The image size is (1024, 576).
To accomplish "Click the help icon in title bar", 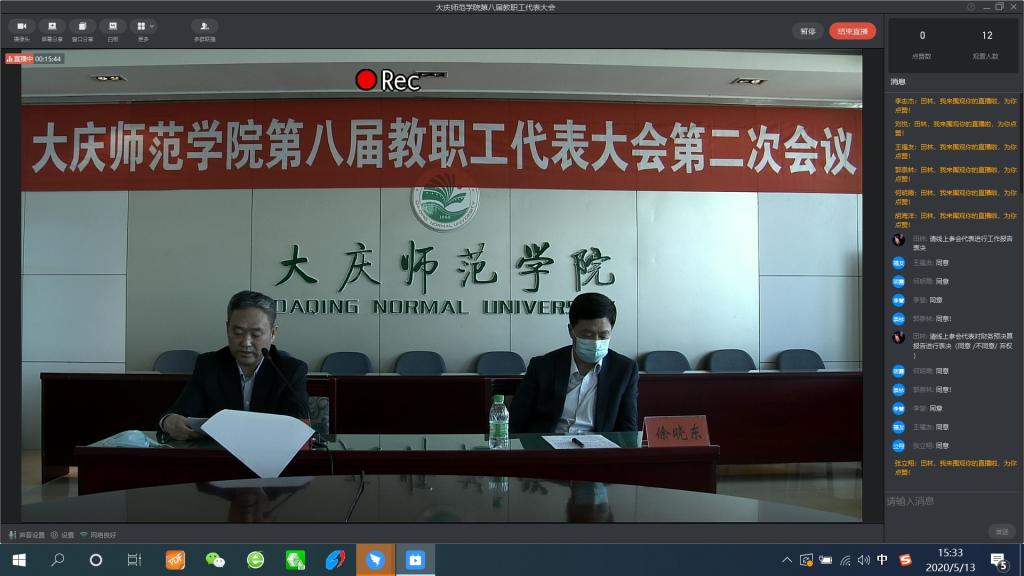I will [x=971, y=7].
